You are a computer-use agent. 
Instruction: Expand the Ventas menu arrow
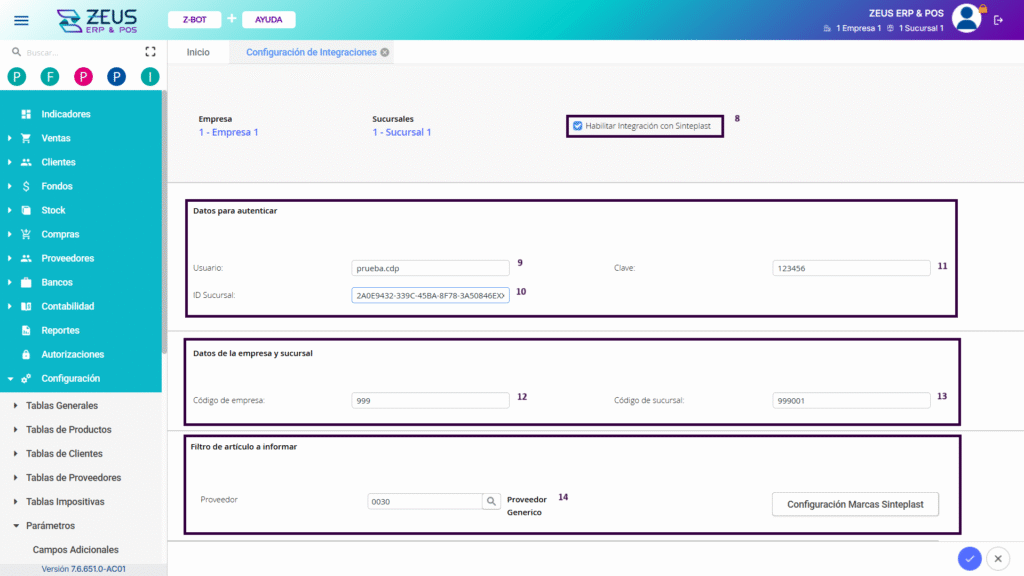click(x=9, y=138)
